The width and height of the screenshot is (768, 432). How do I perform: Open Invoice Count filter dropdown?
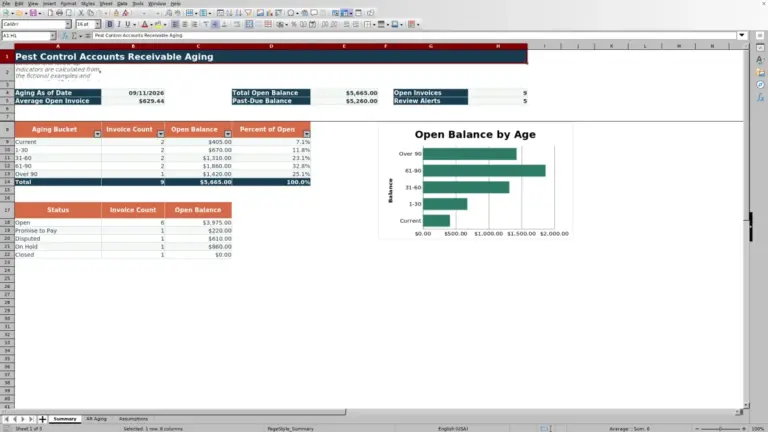tap(161, 134)
